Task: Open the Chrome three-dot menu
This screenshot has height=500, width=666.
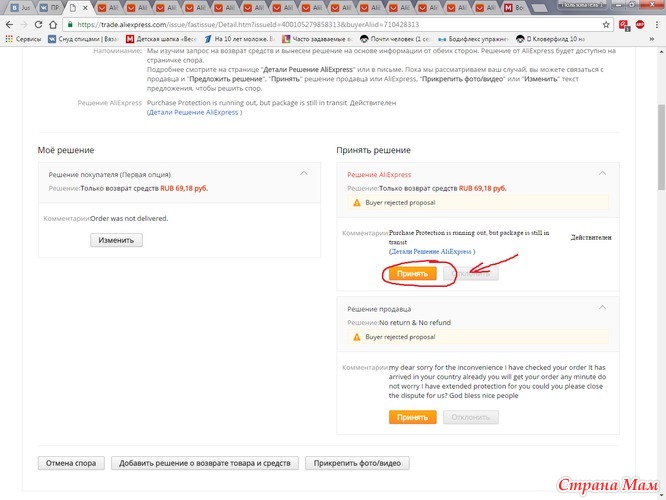Action: tap(657, 25)
